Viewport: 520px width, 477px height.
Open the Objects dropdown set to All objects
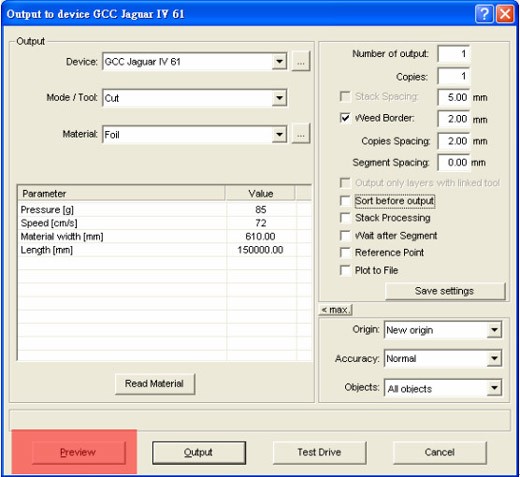[494, 388]
